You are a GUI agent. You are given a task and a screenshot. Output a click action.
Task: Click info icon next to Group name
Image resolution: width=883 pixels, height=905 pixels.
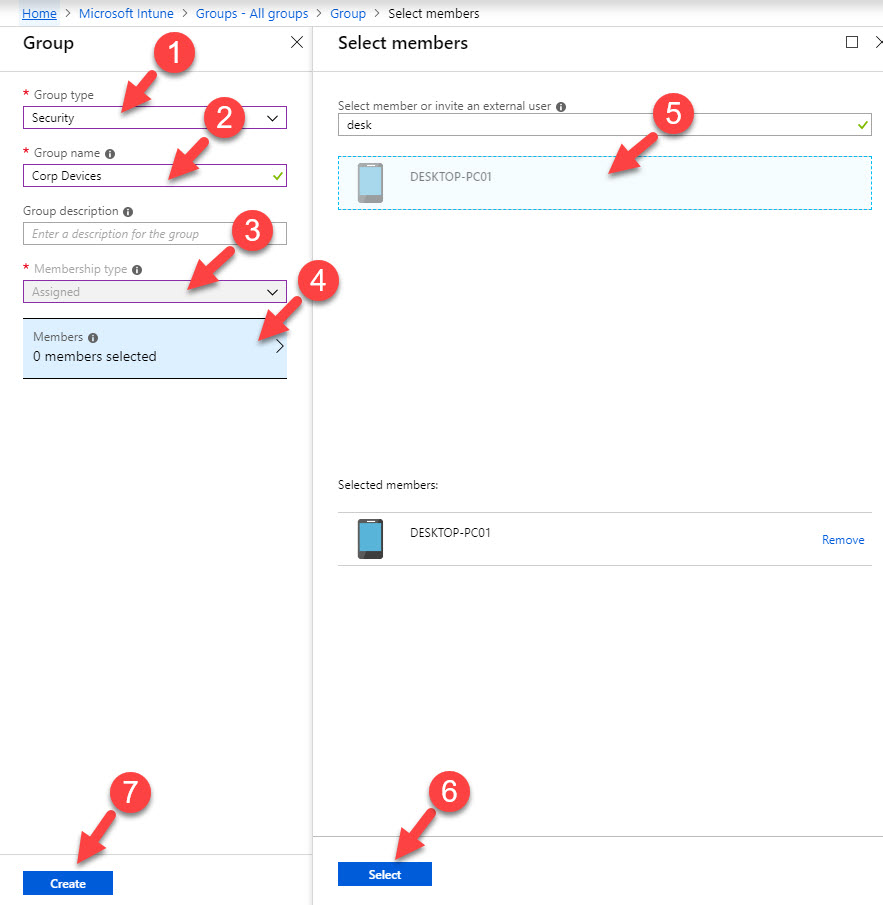(x=110, y=154)
